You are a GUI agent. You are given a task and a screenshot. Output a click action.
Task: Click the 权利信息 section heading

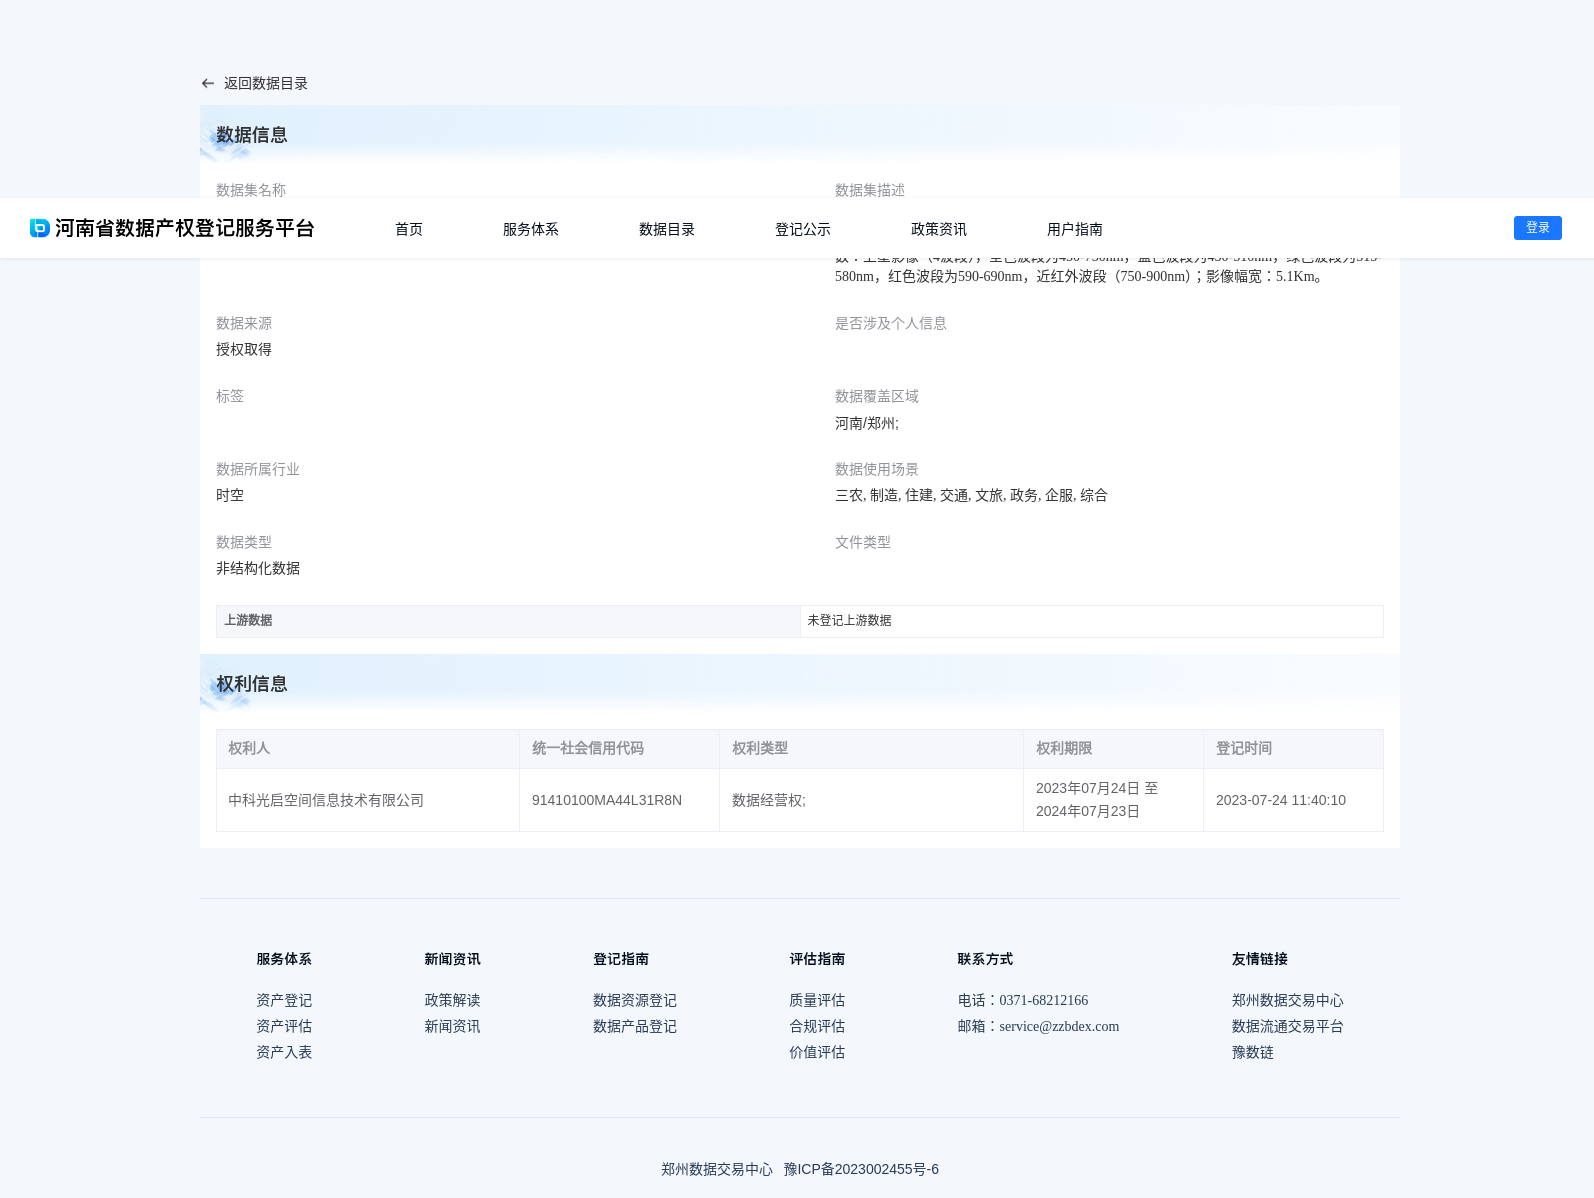[x=252, y=684]
